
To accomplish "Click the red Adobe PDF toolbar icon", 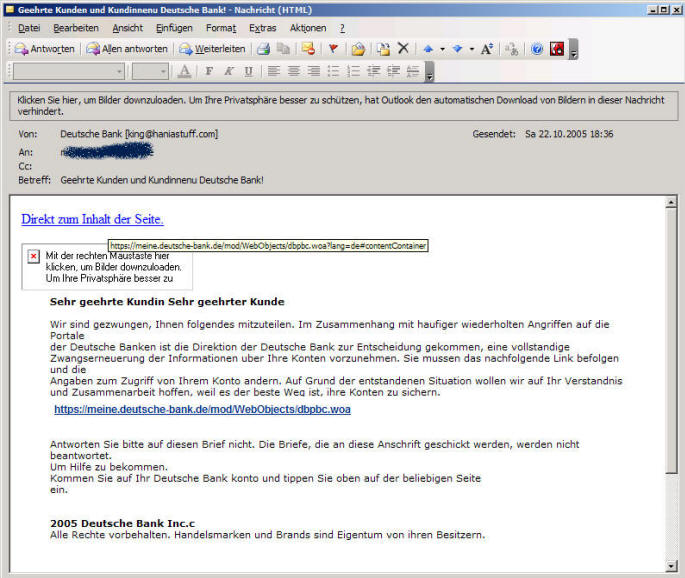I will (557, 49).
